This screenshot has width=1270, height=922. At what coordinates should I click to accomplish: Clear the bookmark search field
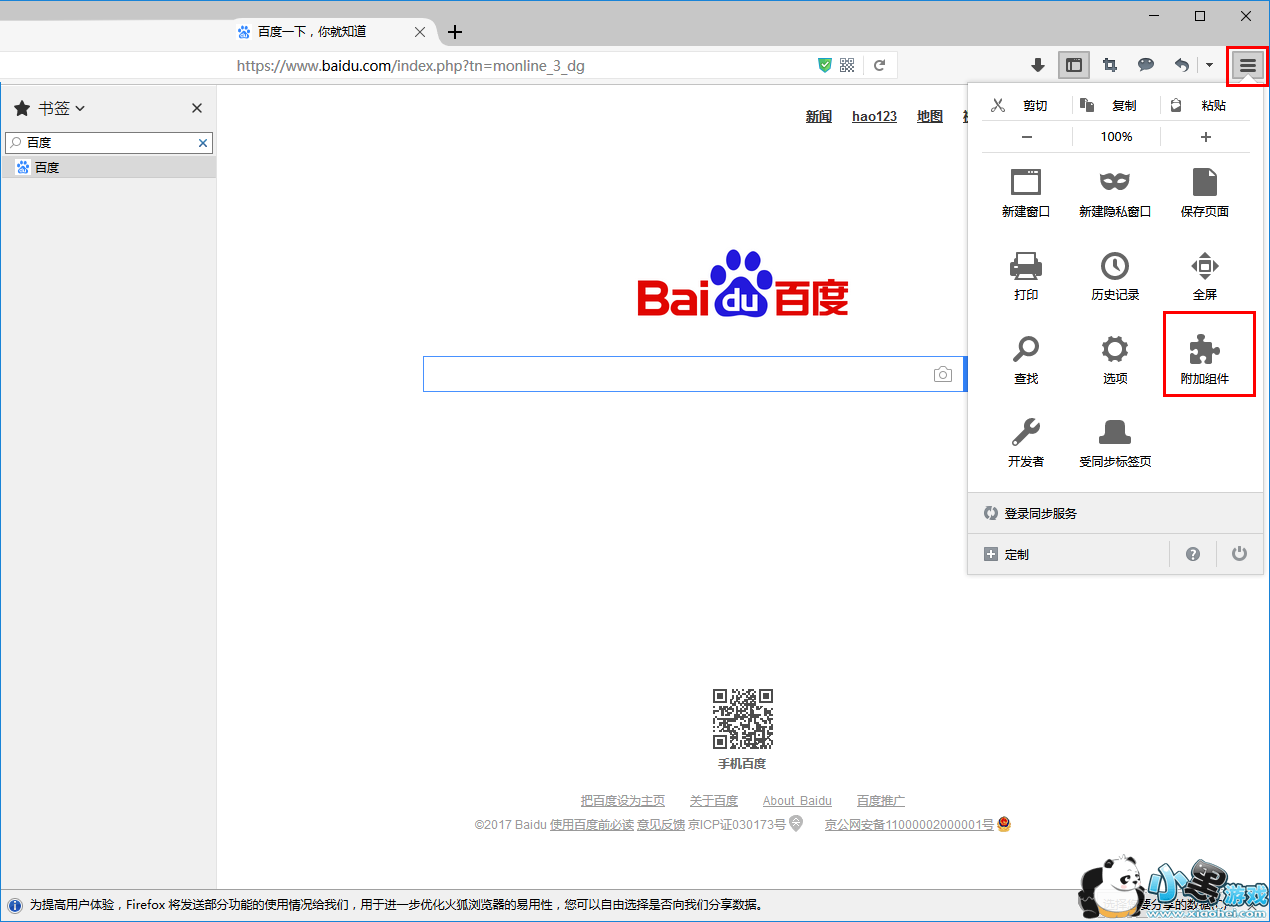point(203,143)
